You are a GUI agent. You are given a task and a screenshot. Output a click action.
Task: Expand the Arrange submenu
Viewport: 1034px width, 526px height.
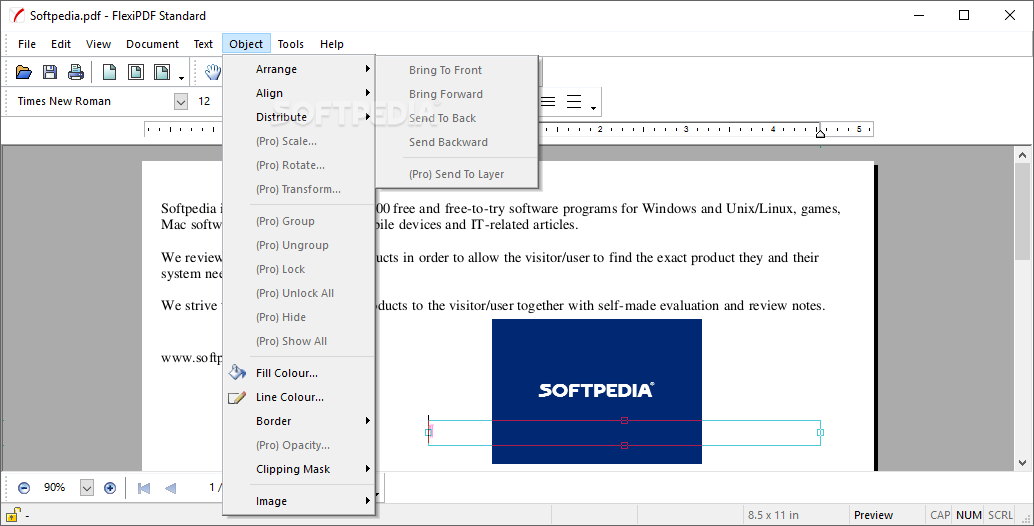(x=299, y=69)
